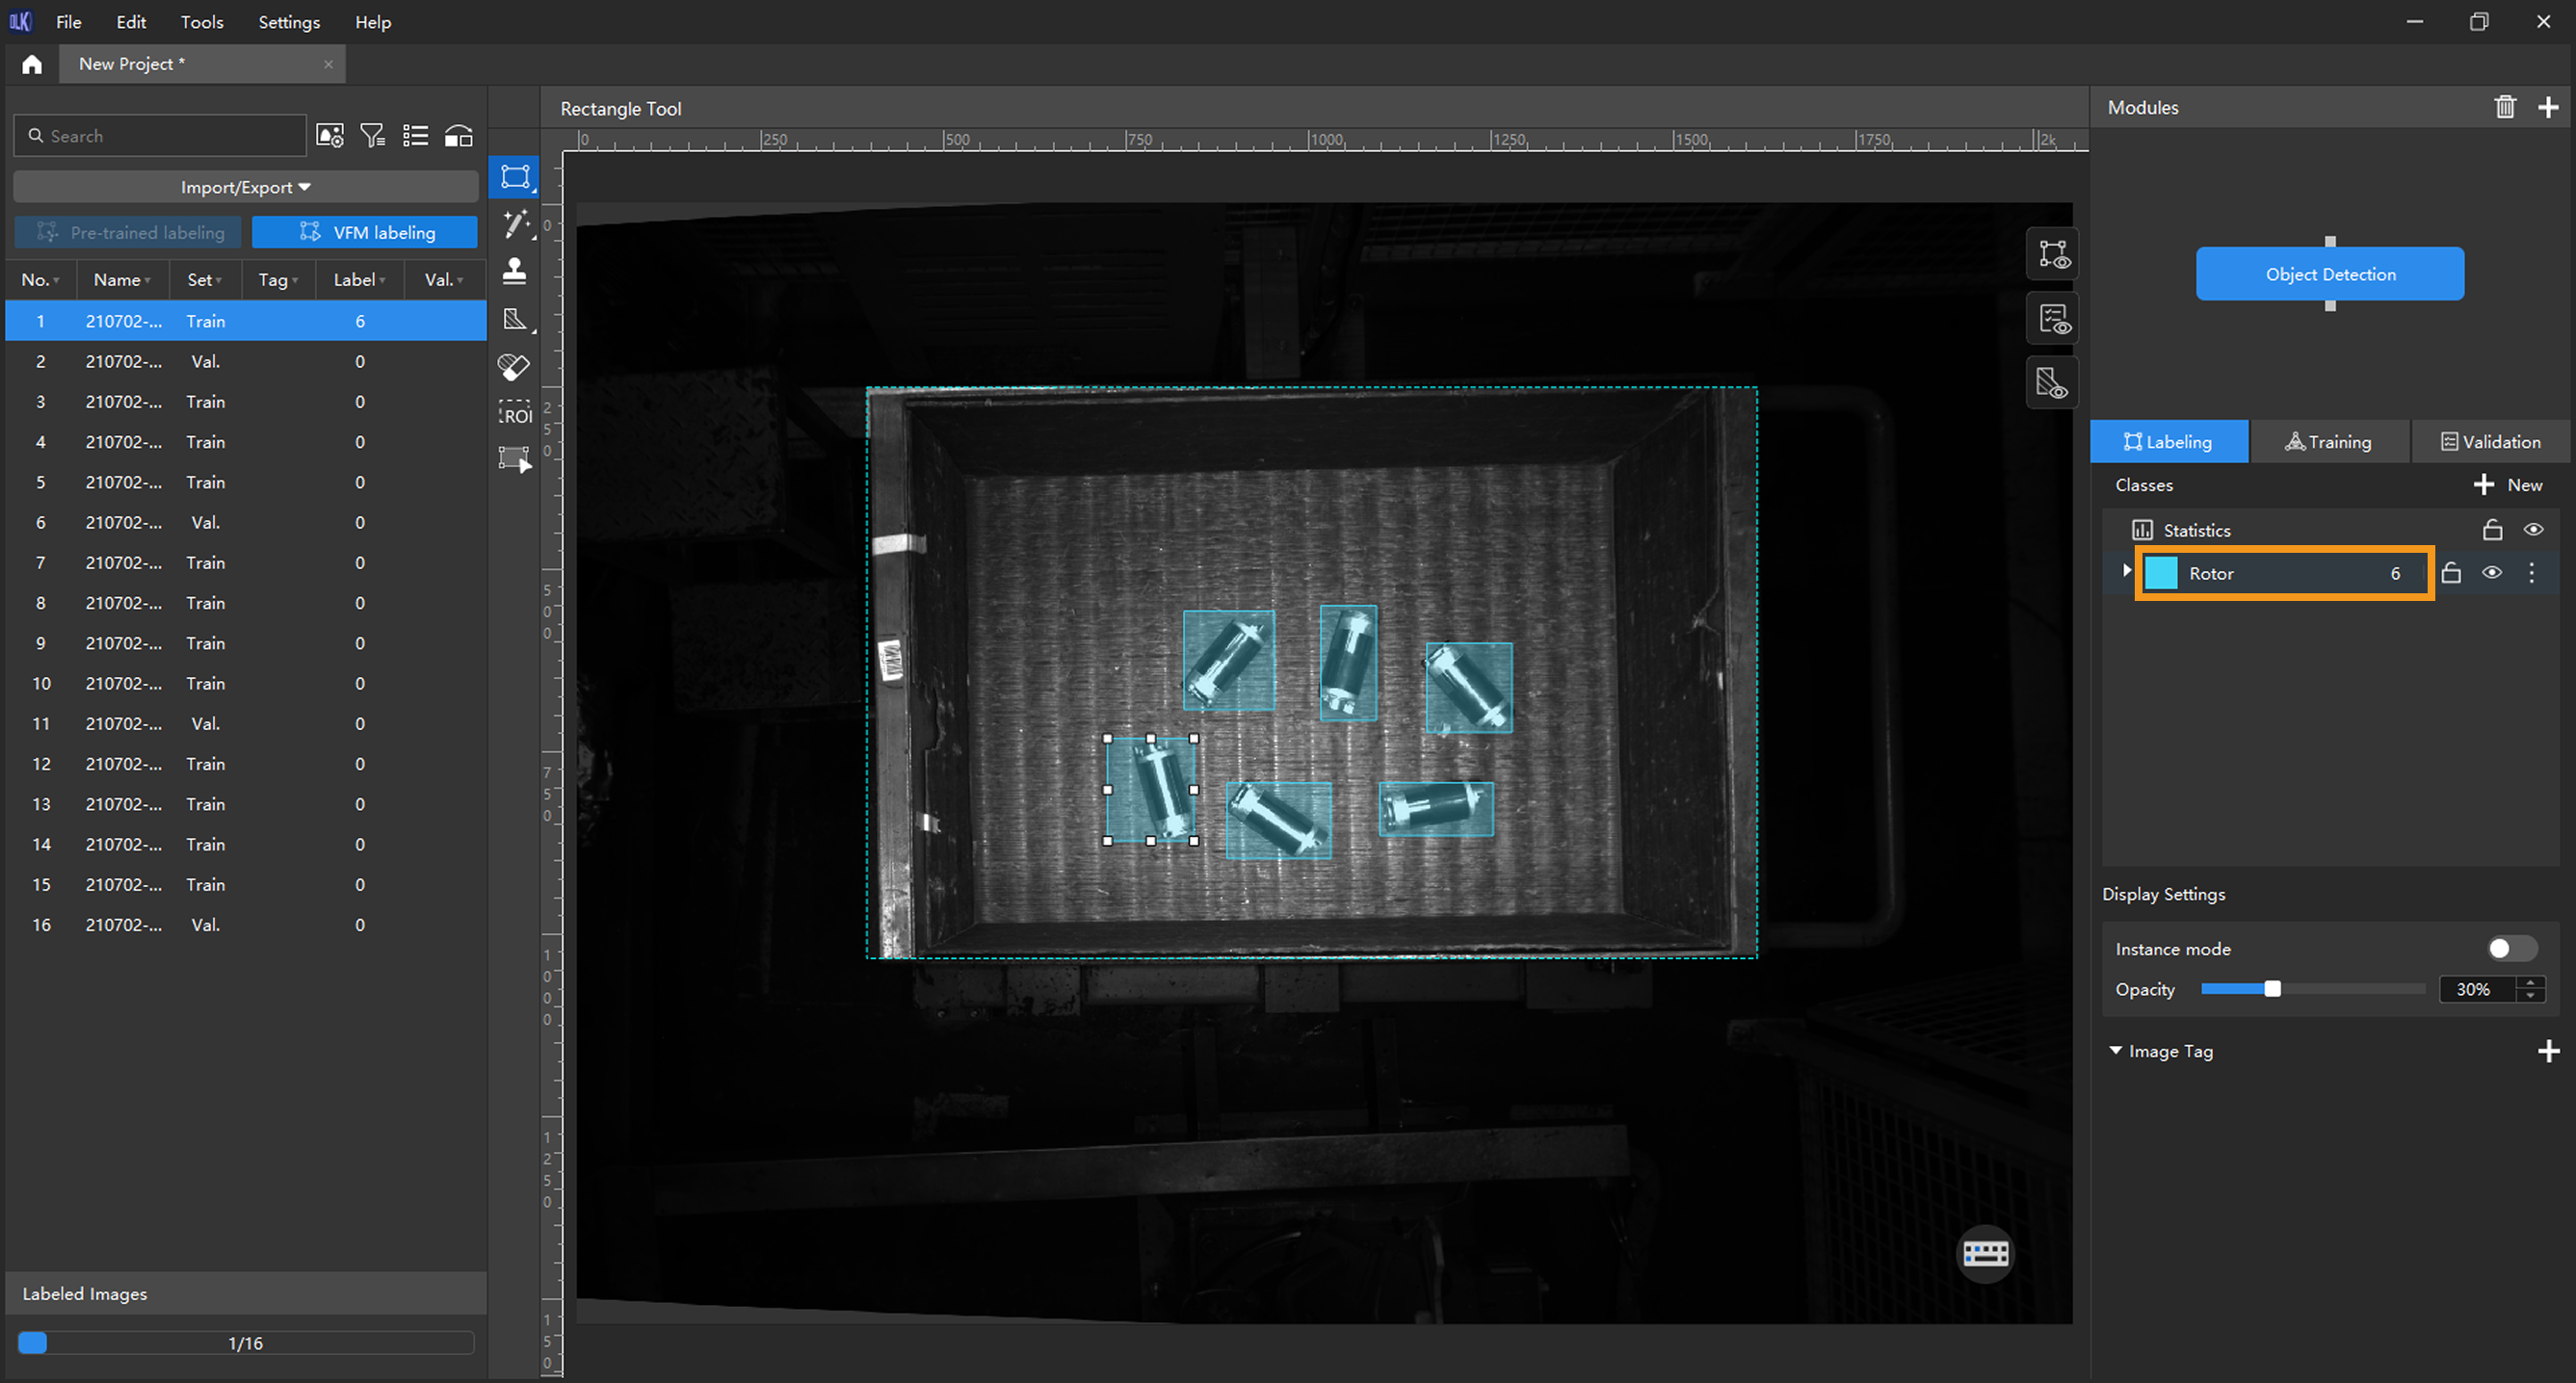The image size is (2576, 1383).
Task: Click the VFM labeling button
Action: 365,232
